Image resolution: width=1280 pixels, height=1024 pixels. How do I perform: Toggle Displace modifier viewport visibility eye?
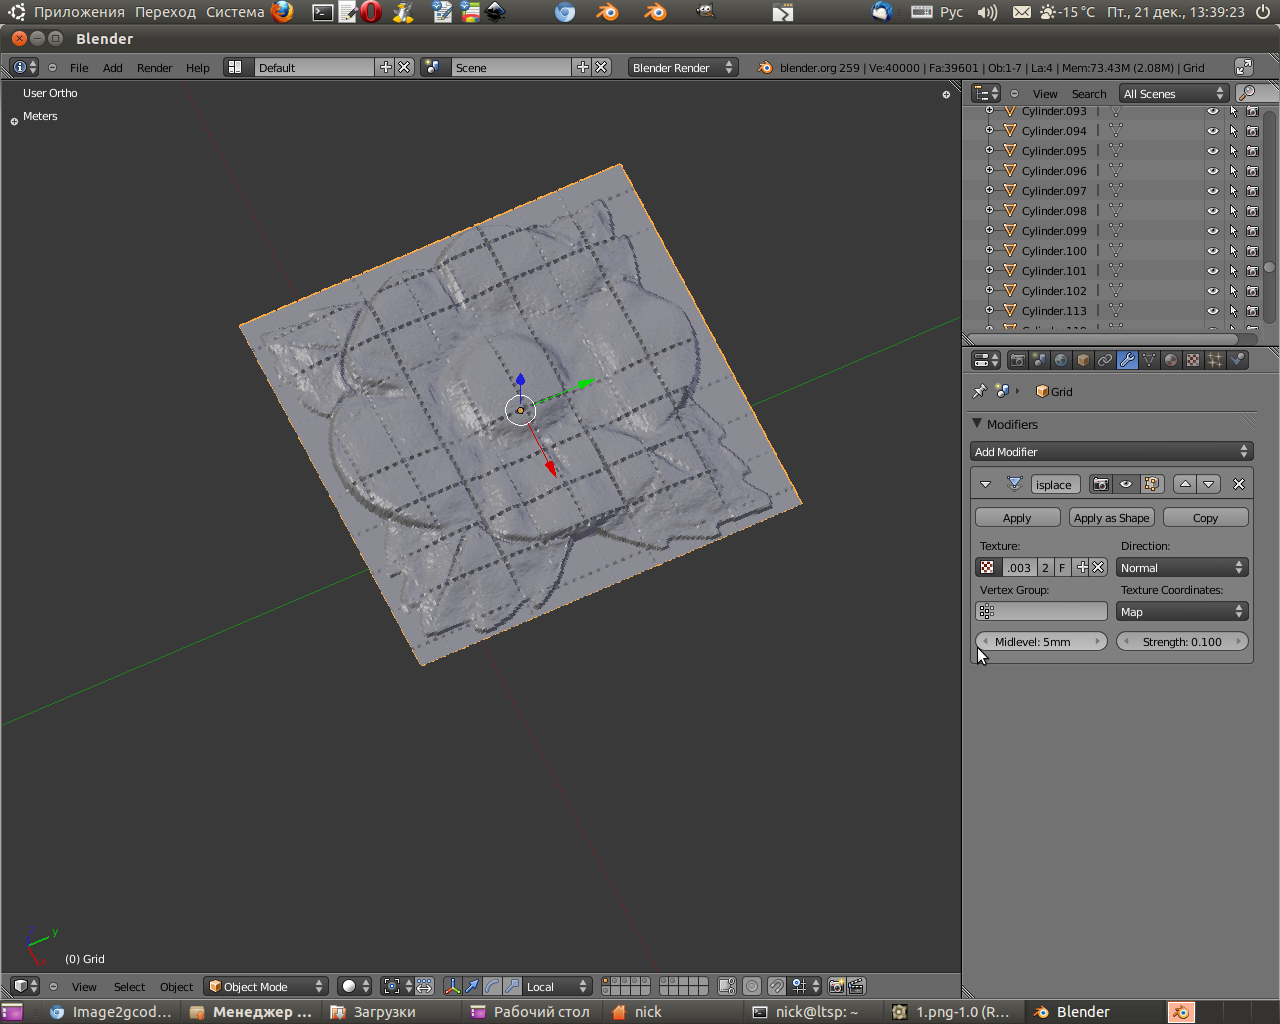pos(1126,484)
